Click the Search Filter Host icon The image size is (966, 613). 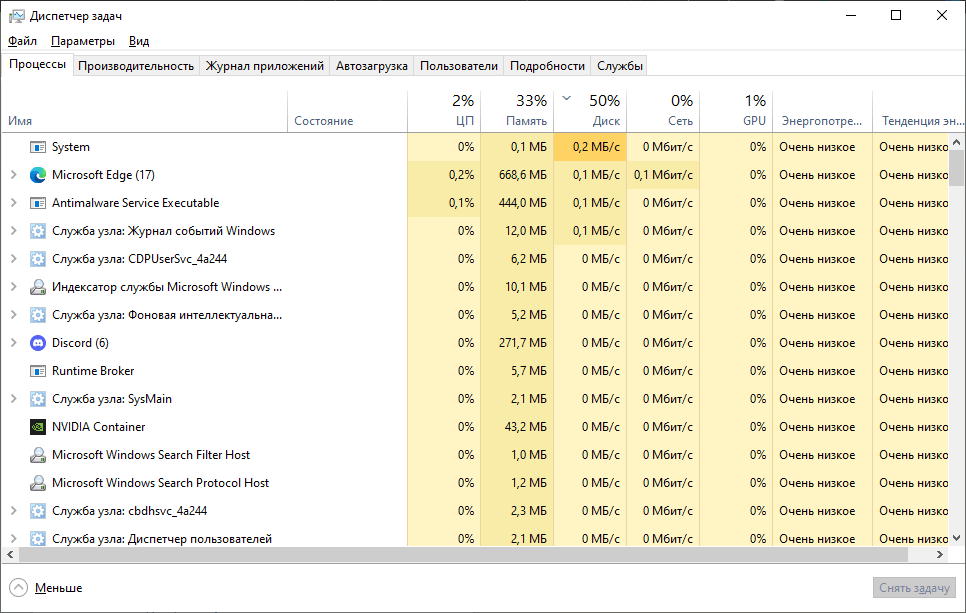[x=38, y=455]
